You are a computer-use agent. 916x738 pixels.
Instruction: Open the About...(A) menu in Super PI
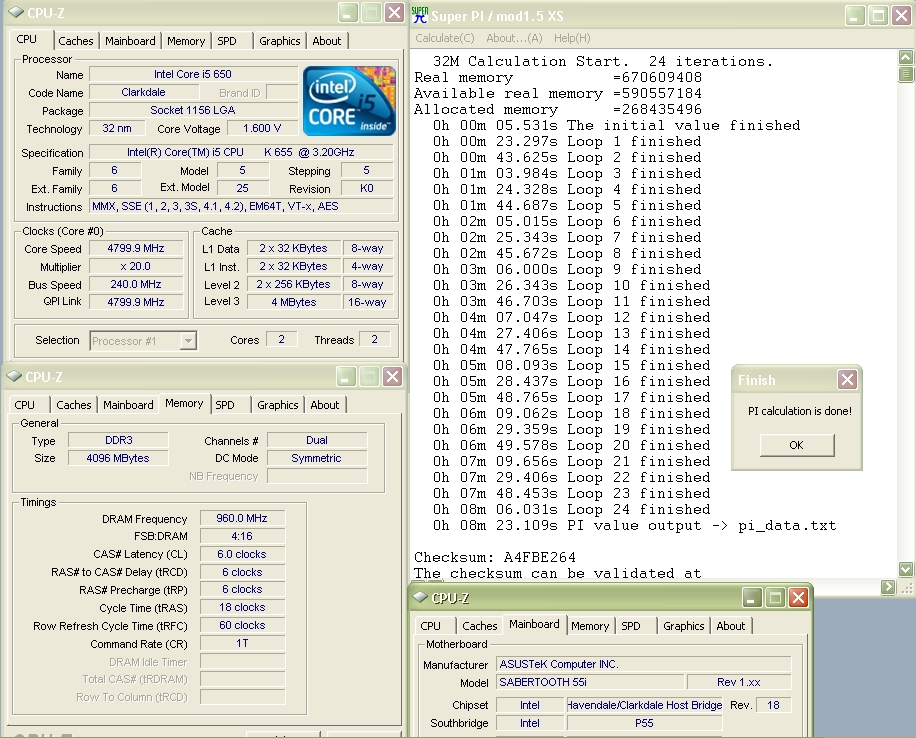514,38
